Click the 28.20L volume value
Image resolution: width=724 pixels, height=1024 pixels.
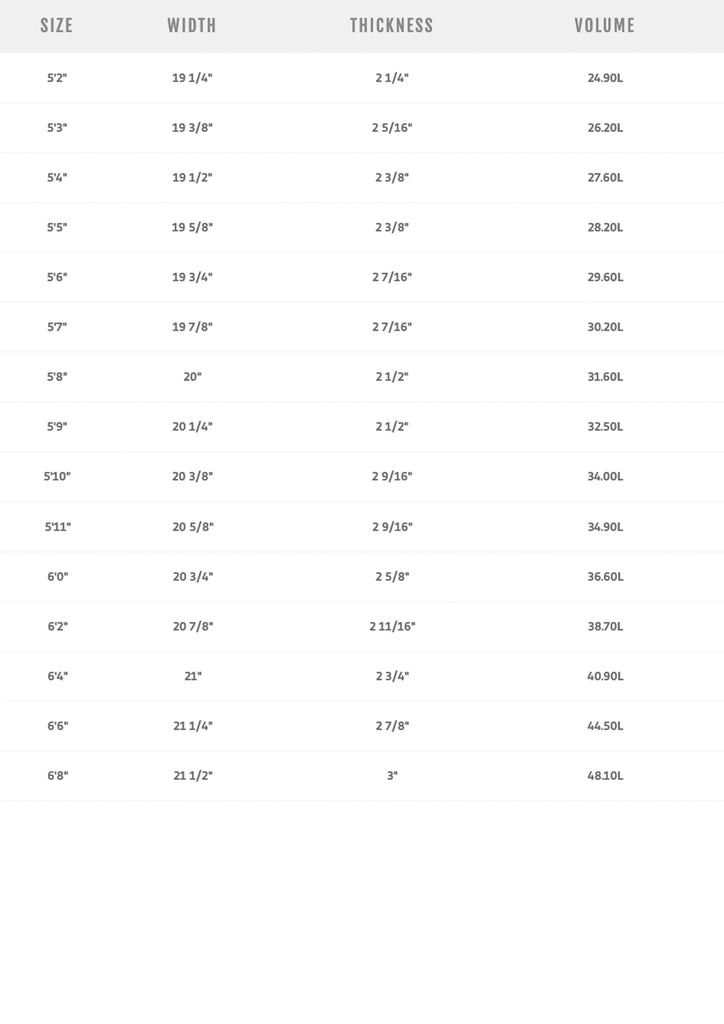[x=605, y=227]
